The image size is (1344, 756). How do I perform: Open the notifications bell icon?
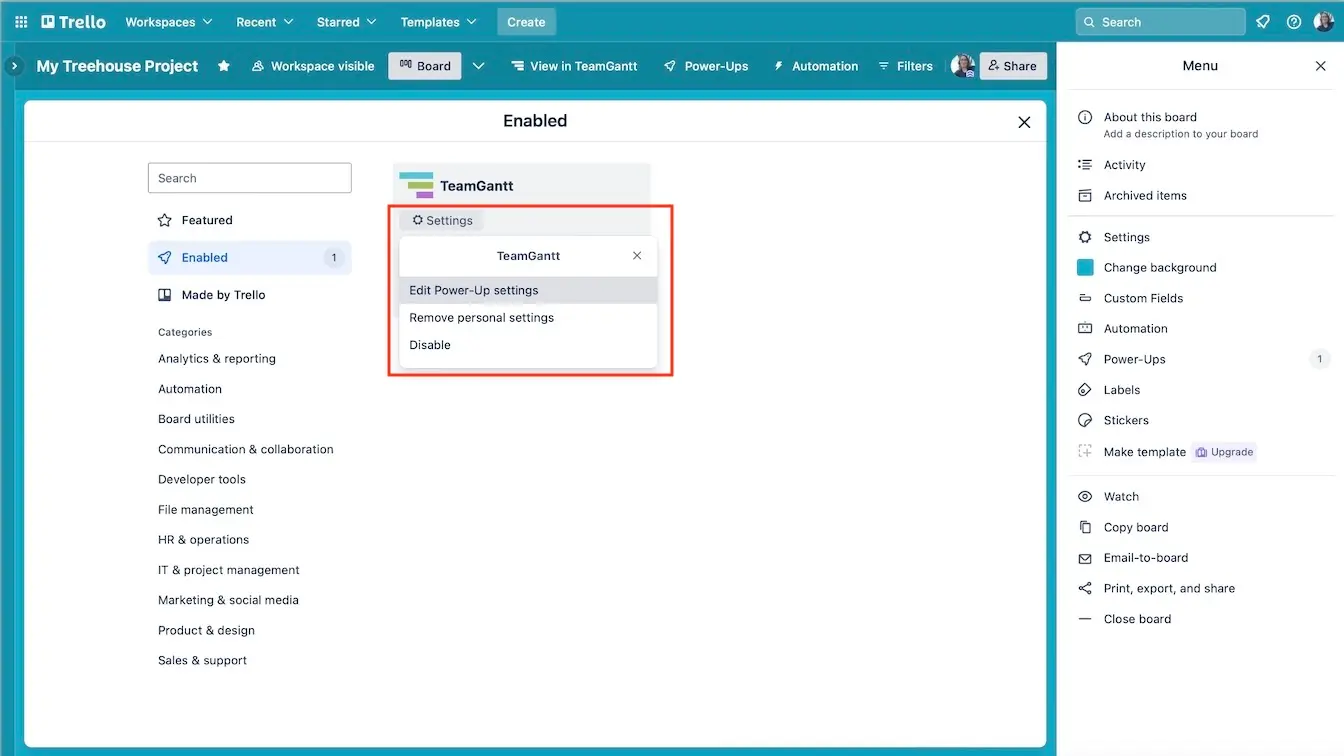1263,22
